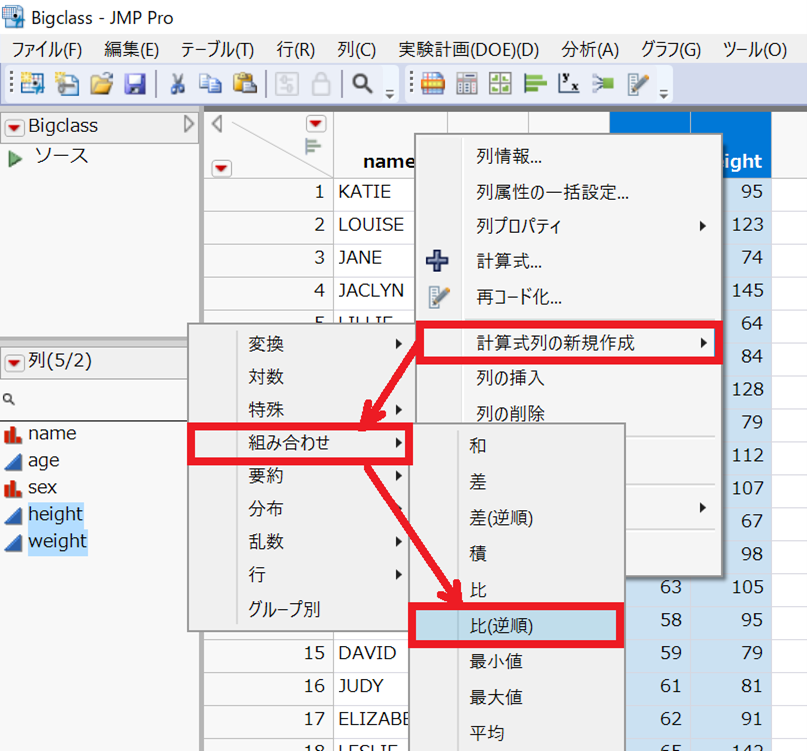Viewport: 807px width, 751px height.
Task: Select 計算式列の新規作成 menu entry
Action: coord(569,343)
